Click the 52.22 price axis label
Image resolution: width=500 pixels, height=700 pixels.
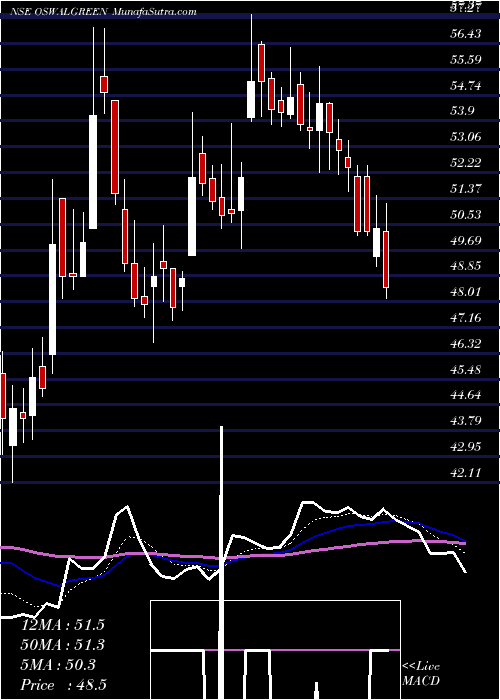pyautogui.click(x=466, y=162)
